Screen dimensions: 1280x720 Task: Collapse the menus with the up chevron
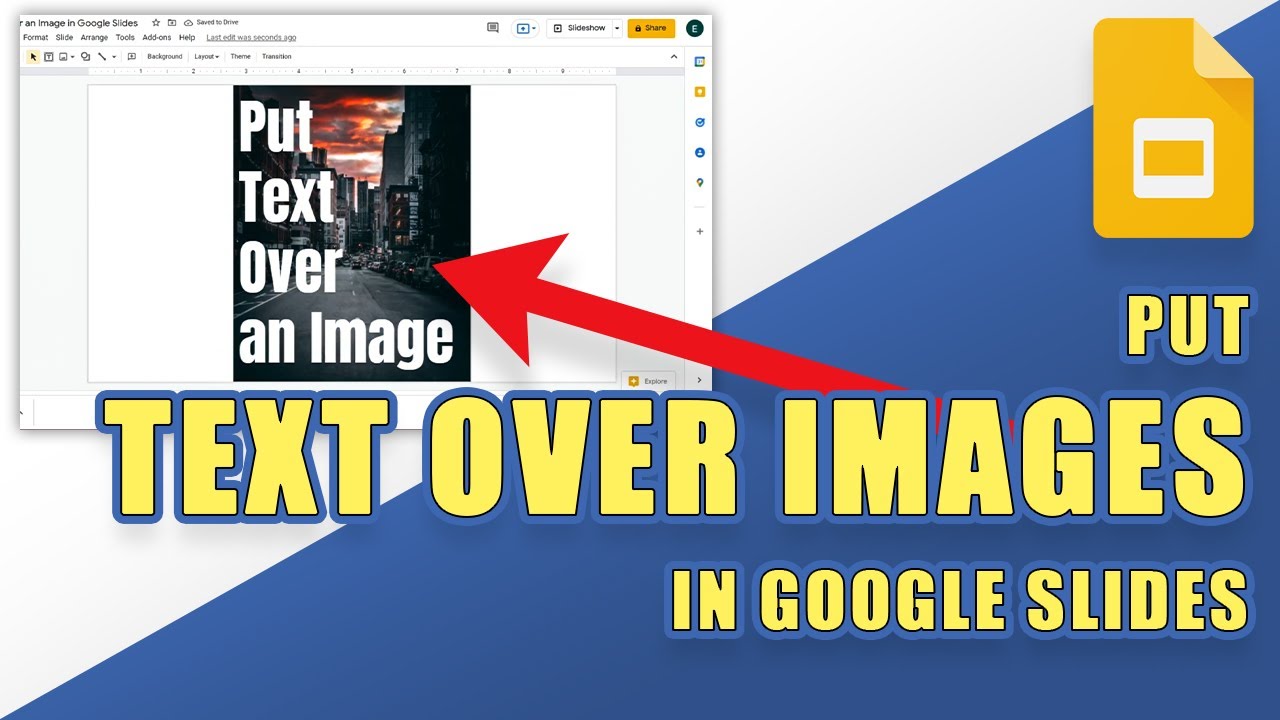[x=674, y=57]
